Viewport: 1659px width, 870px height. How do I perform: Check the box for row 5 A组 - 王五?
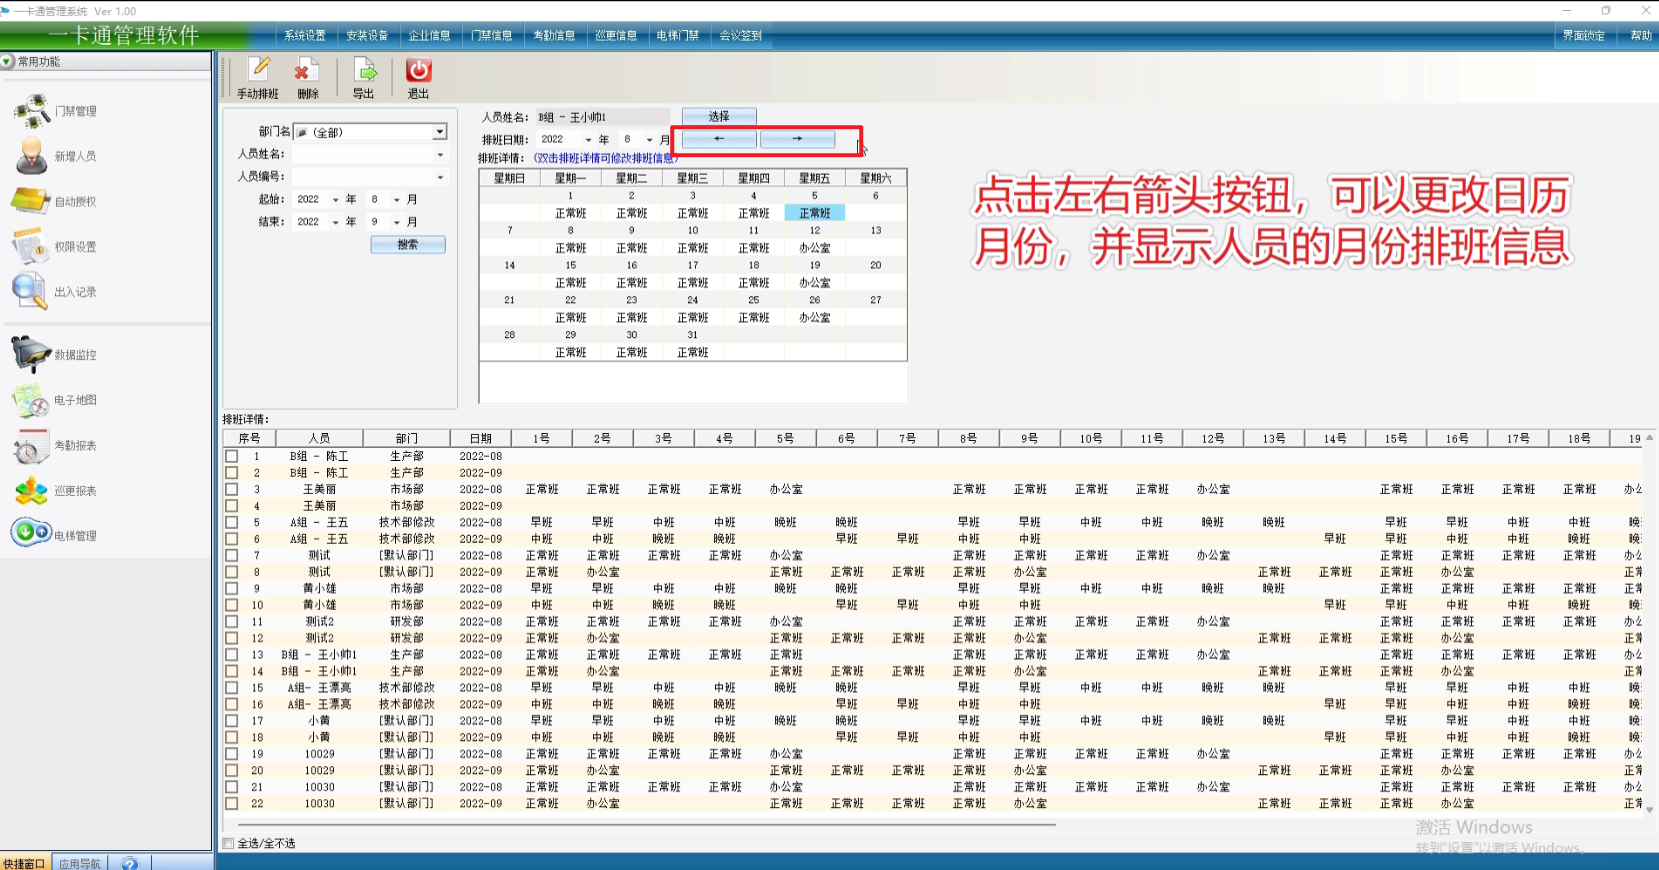232,522
